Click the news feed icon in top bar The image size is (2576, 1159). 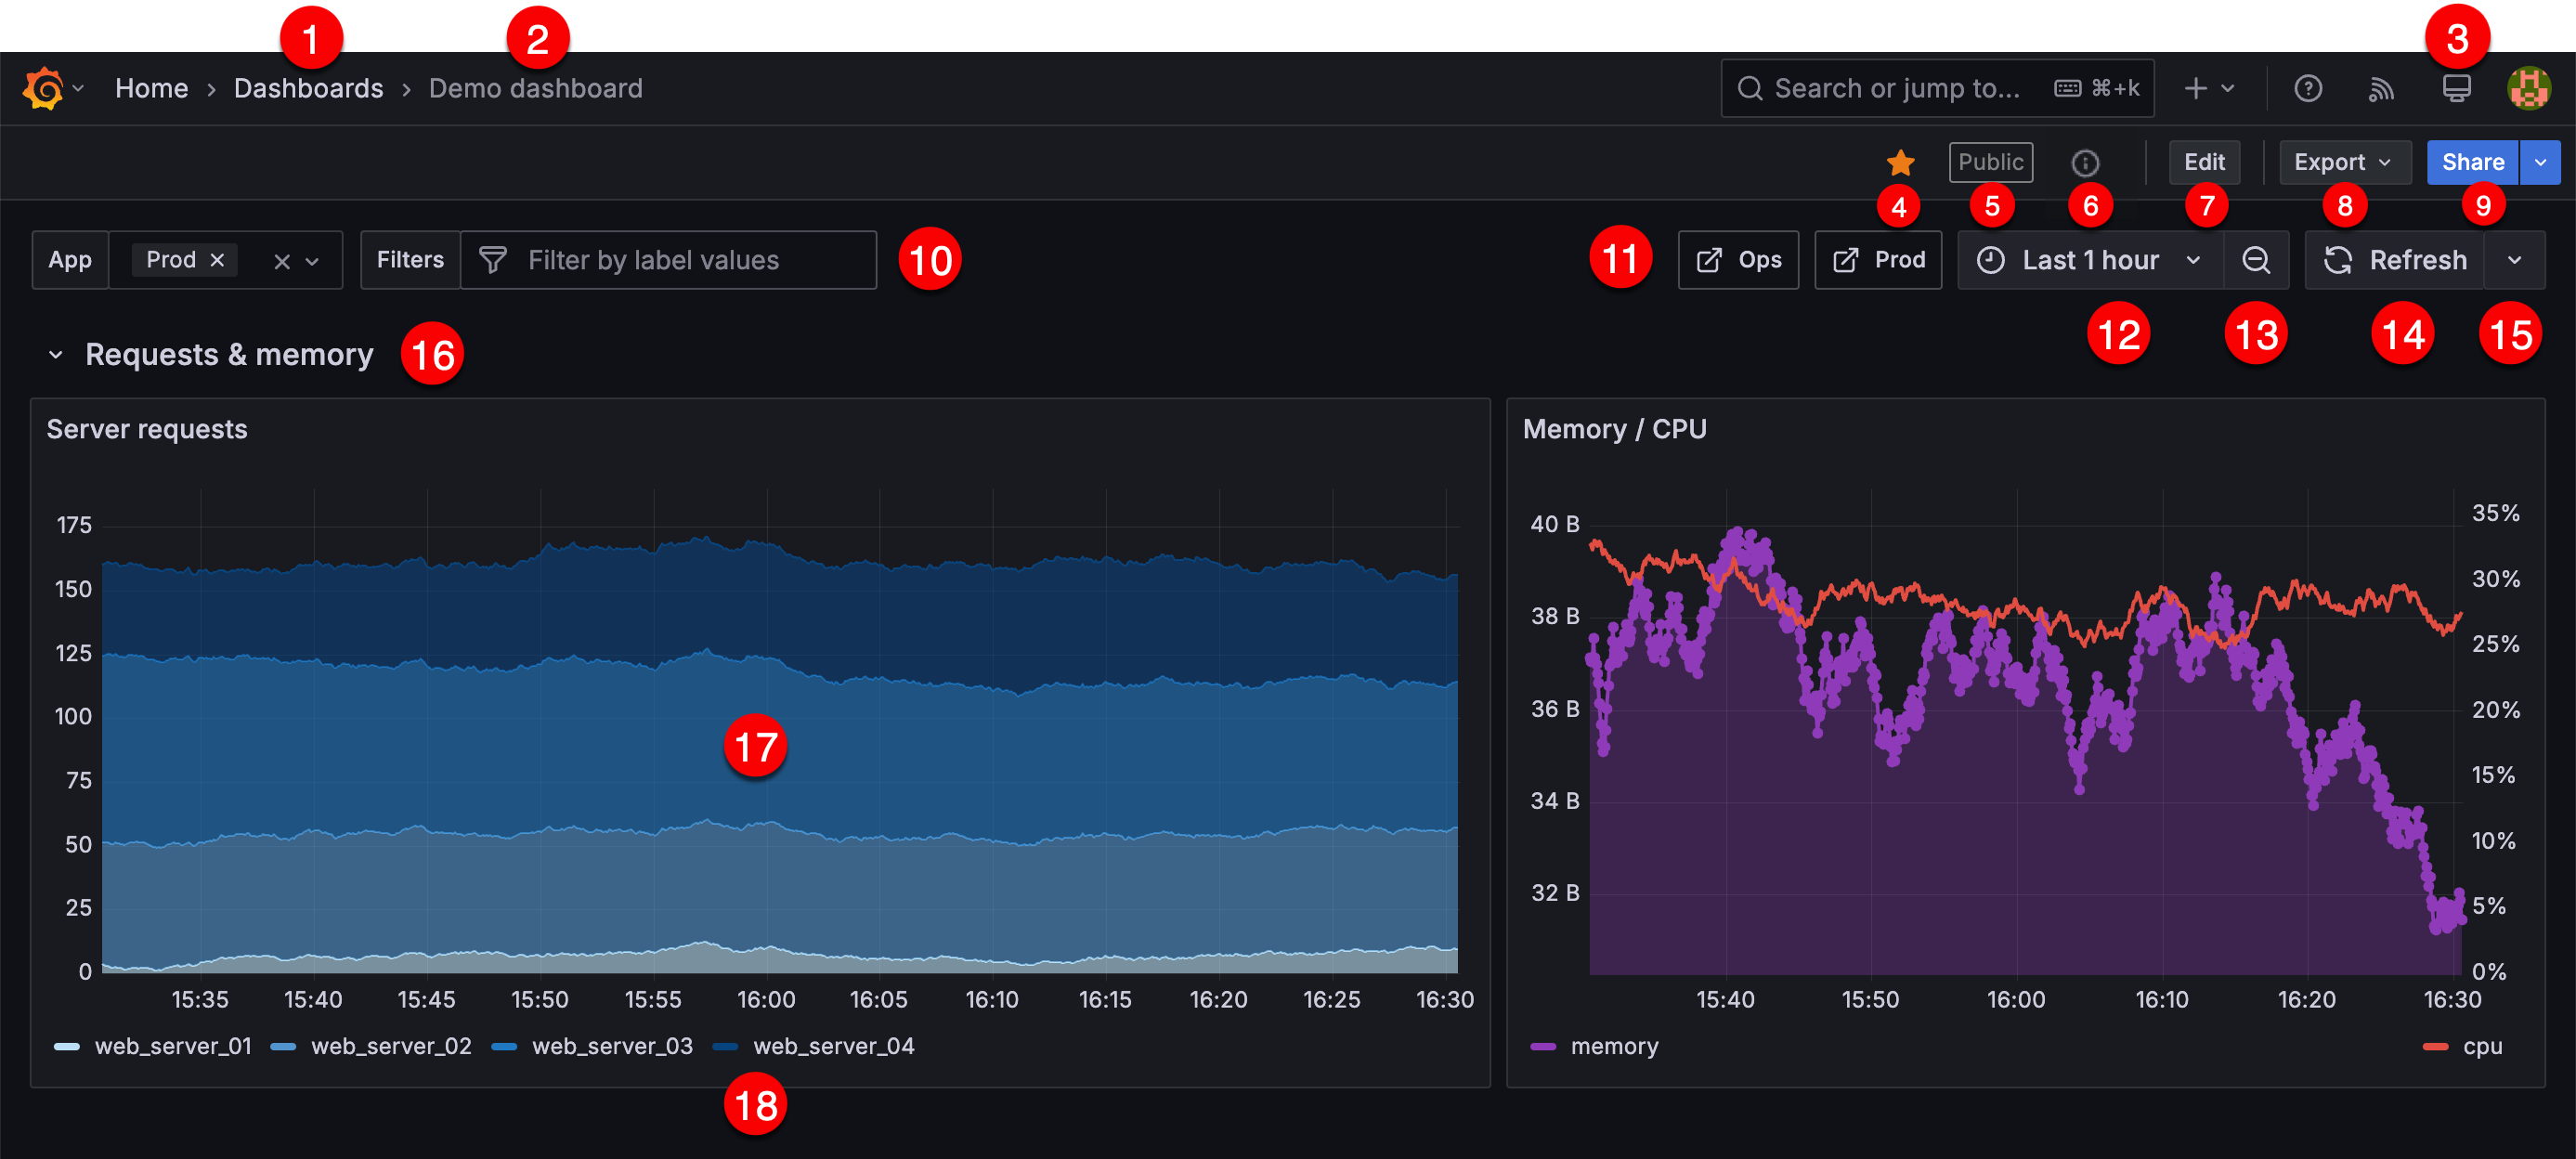(2381, 88)
